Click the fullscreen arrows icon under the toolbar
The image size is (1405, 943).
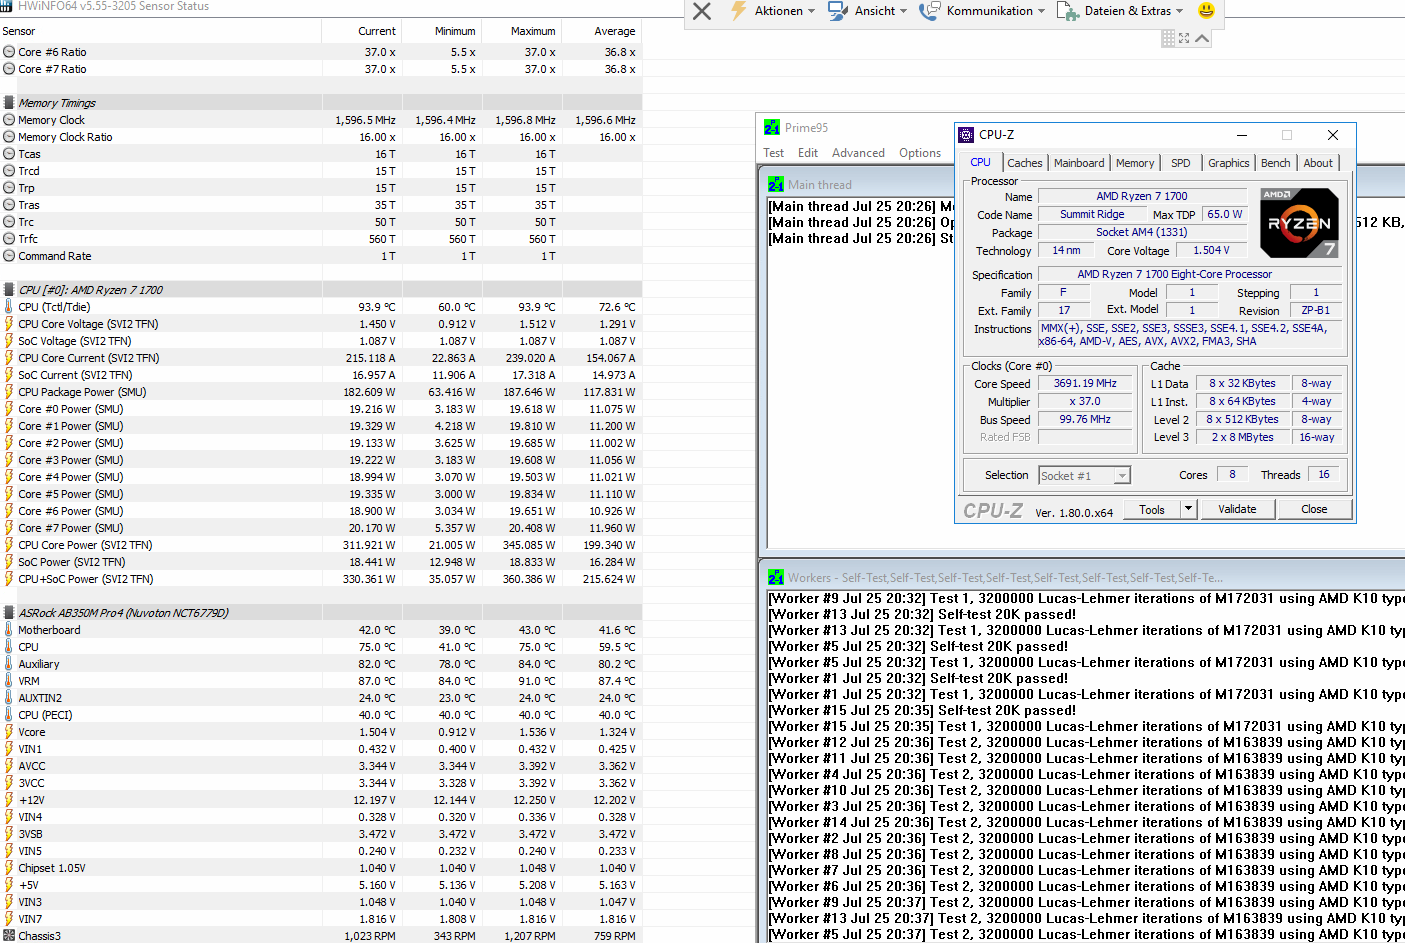(1184, 38)
